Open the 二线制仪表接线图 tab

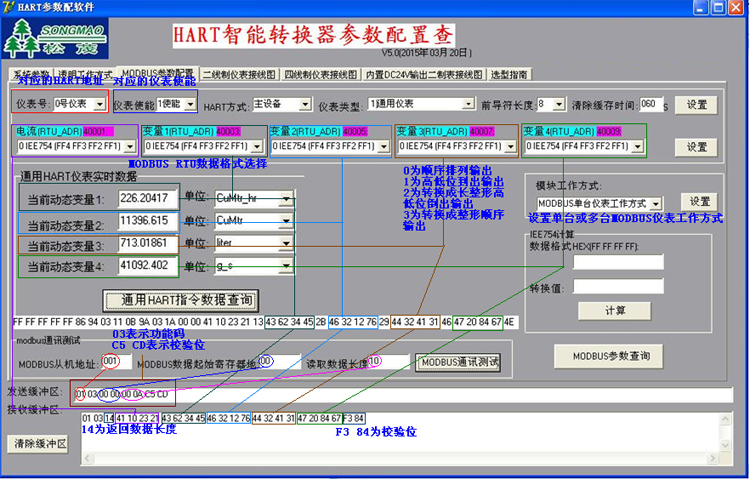[239, 75]
